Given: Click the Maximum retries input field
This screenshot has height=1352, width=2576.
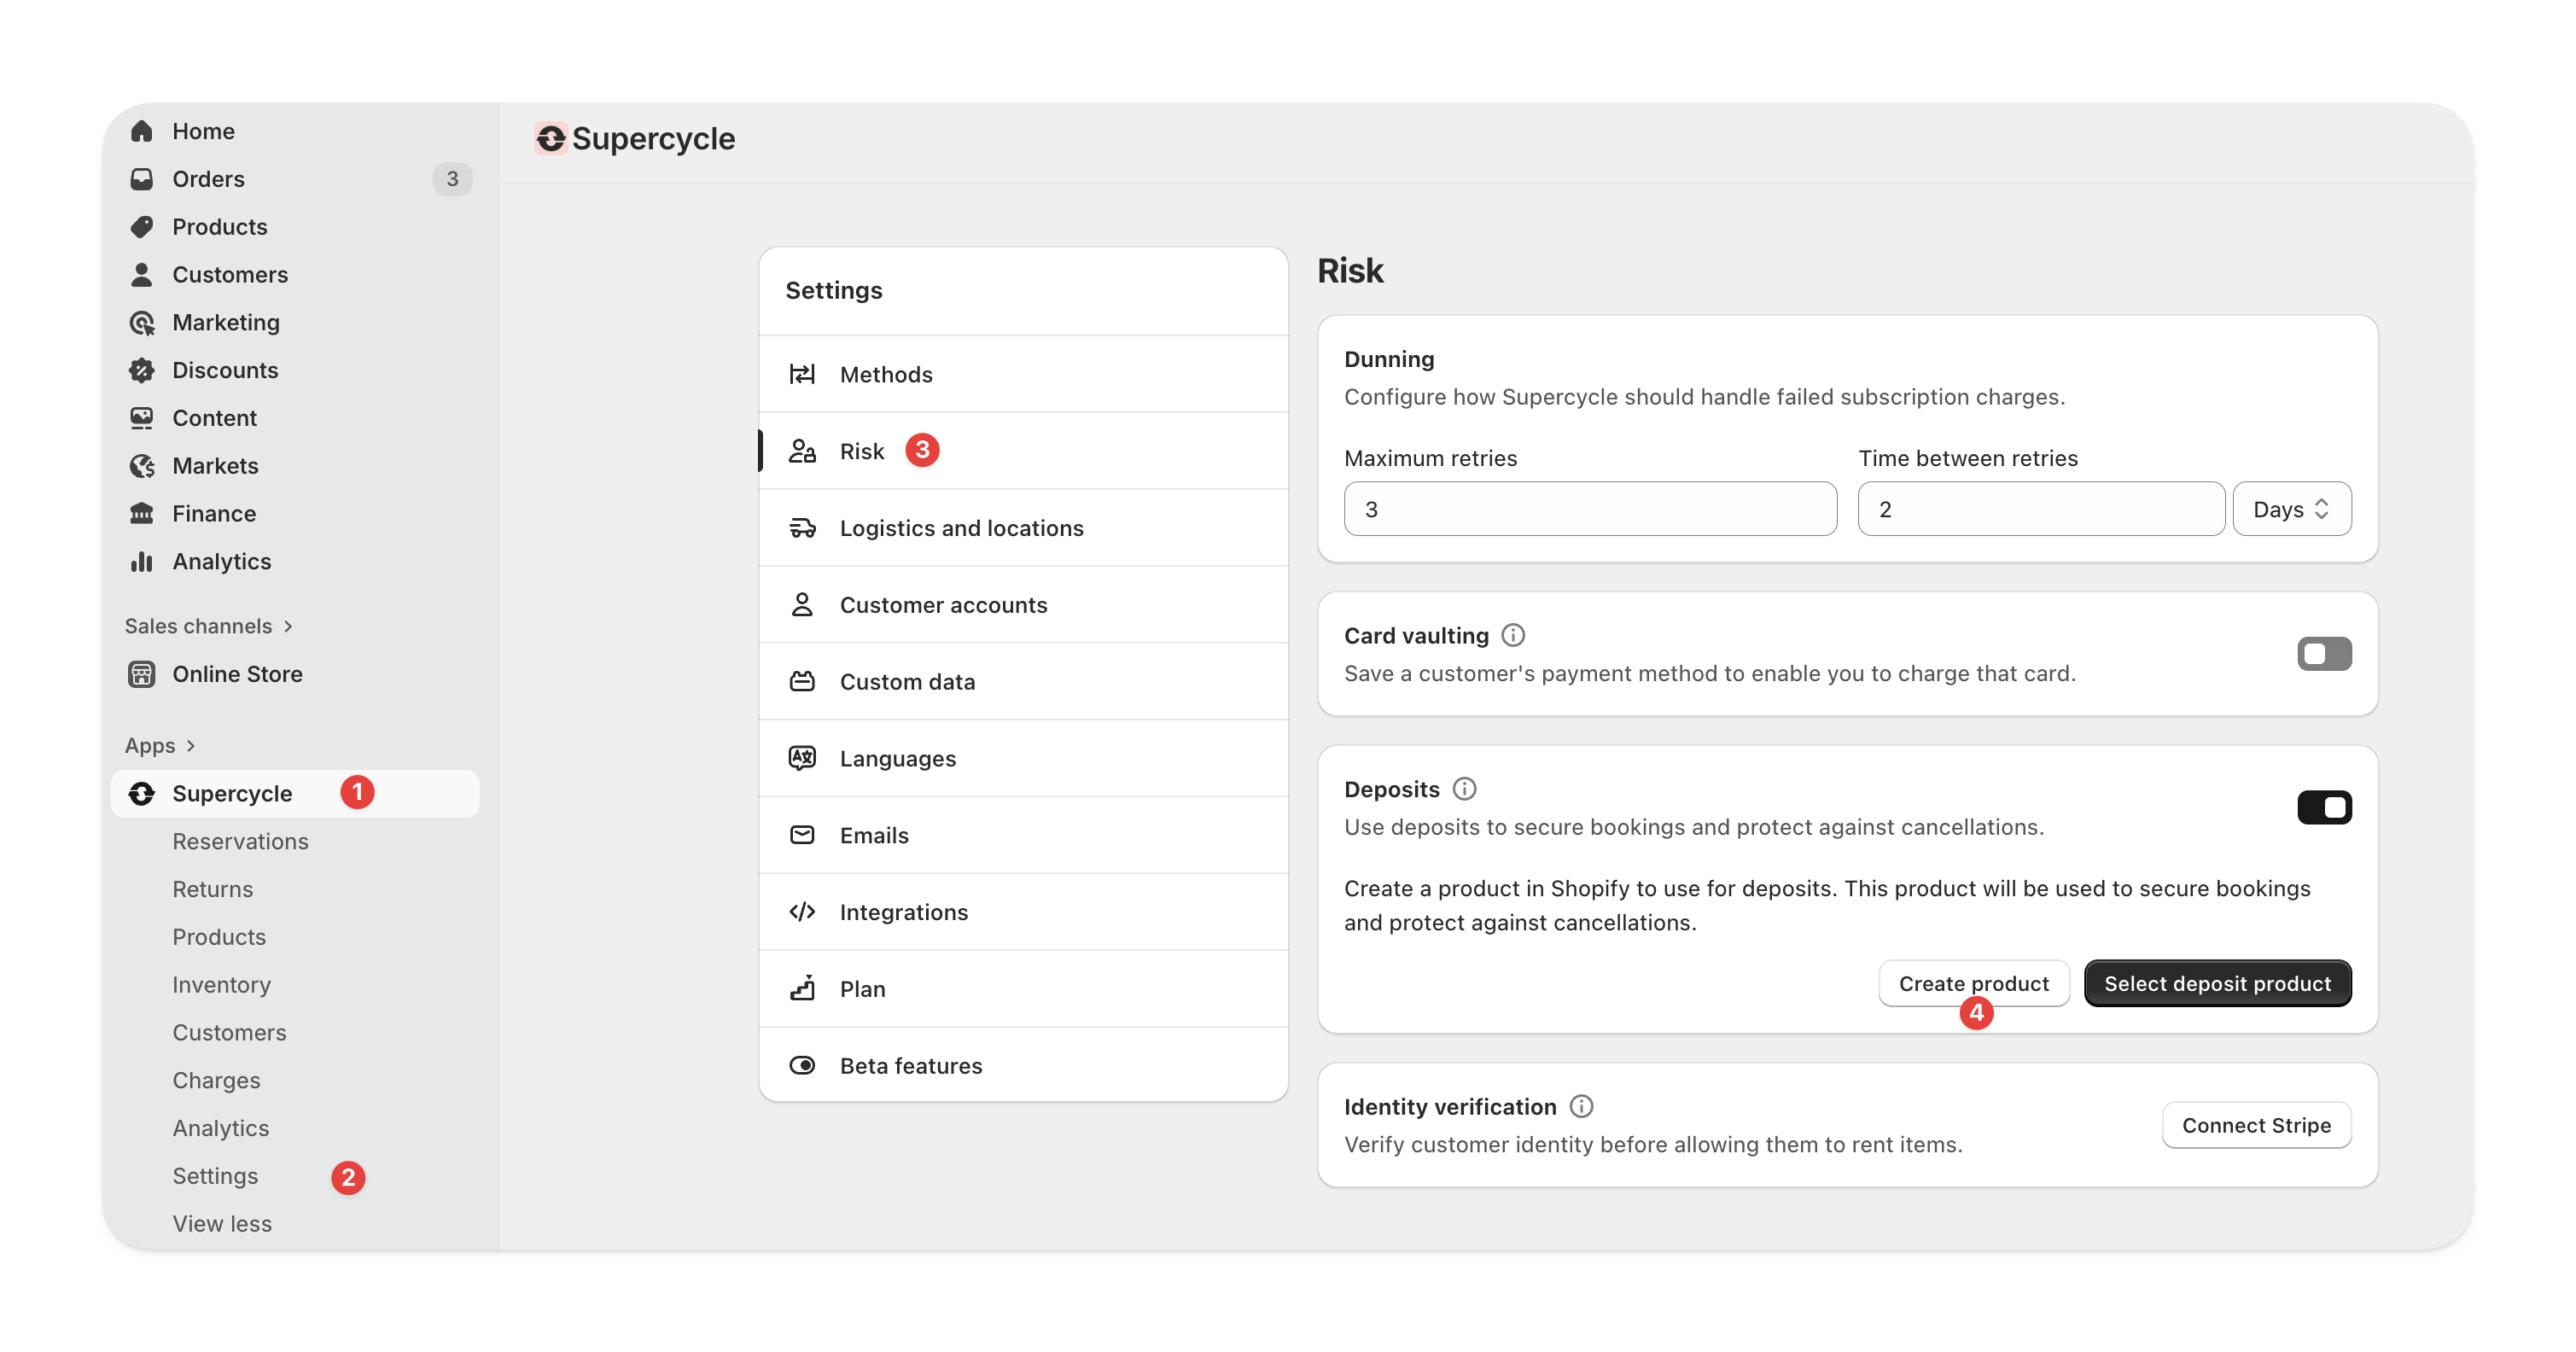Looking at the screenshot, I should (x=1589, y=510).
